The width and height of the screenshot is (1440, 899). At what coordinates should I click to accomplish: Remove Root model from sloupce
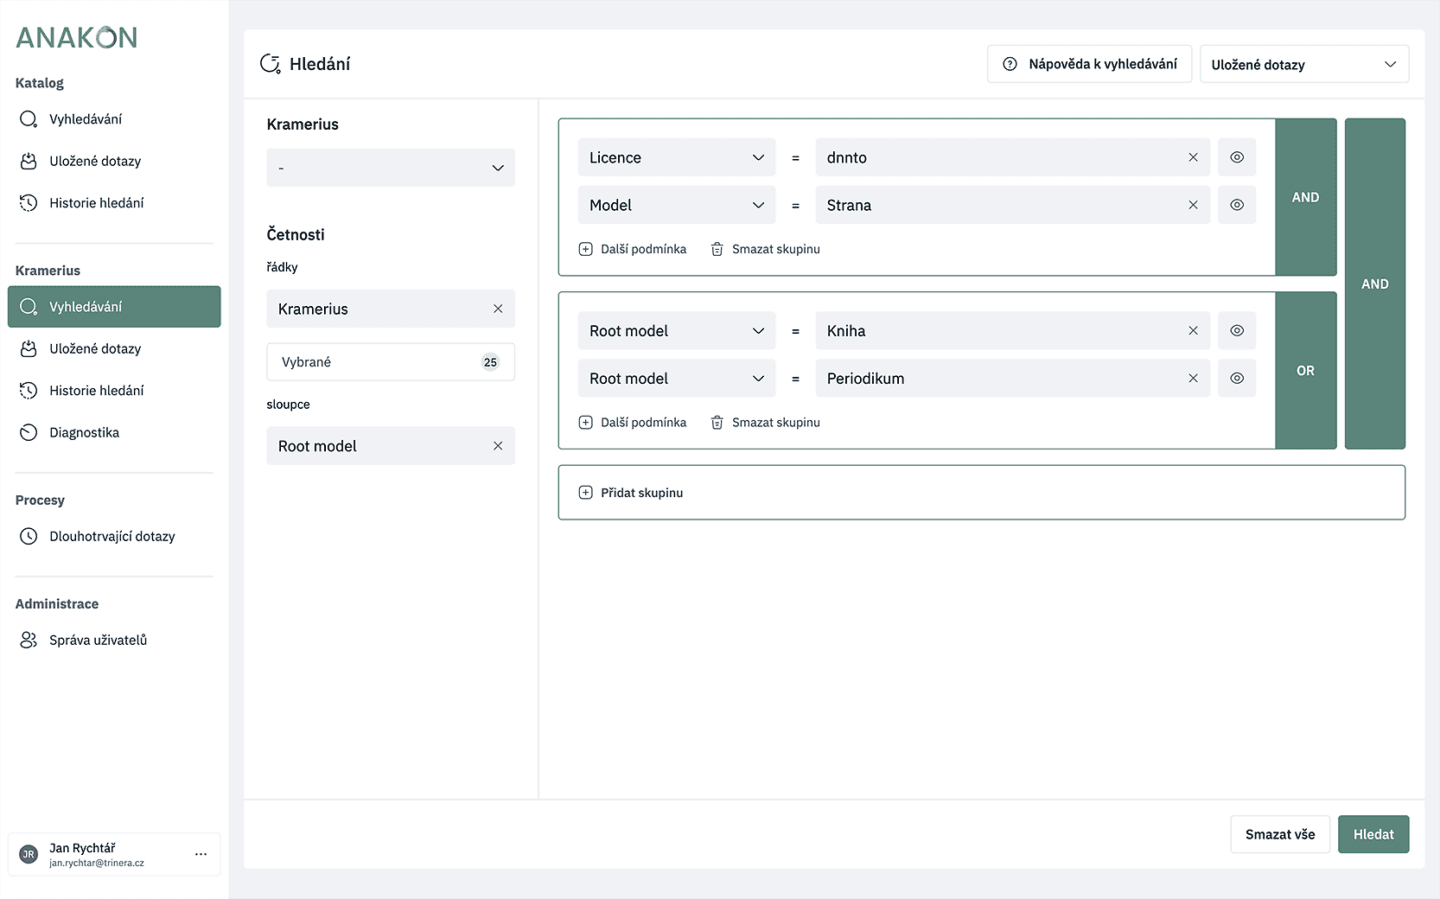click(x=498, y=446)
